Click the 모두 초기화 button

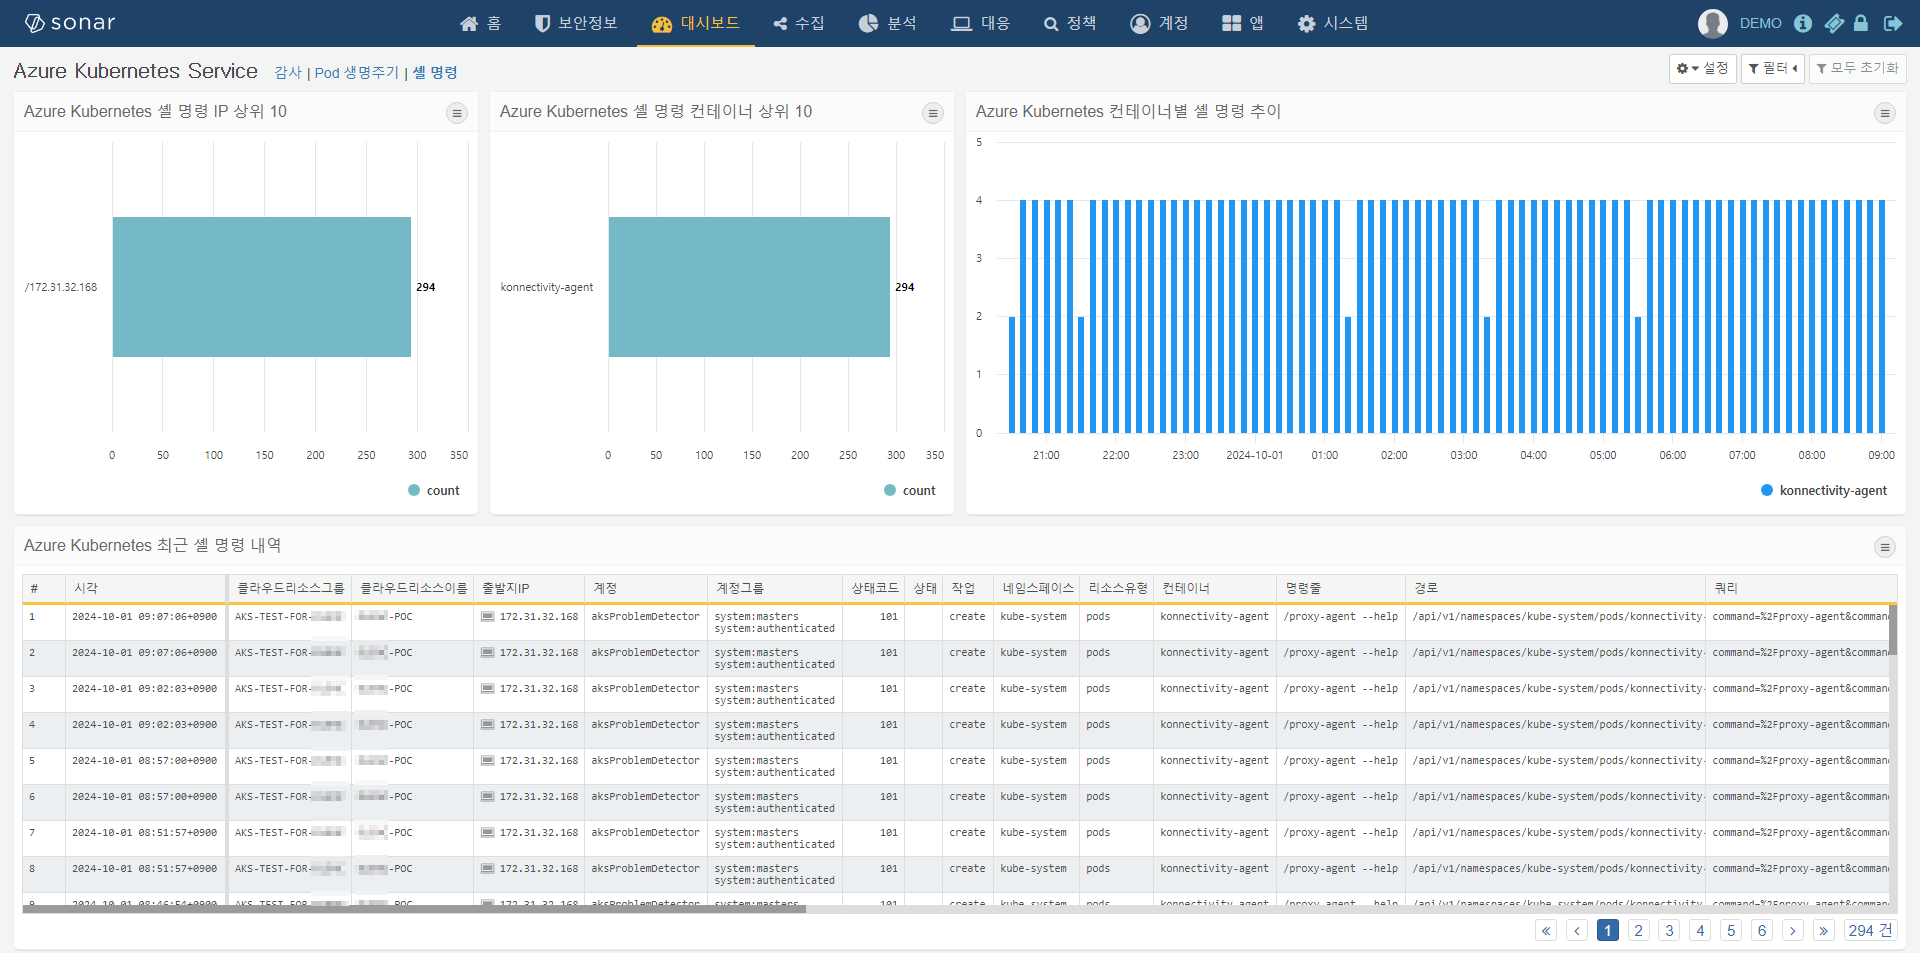click(x=1857, y=68)
